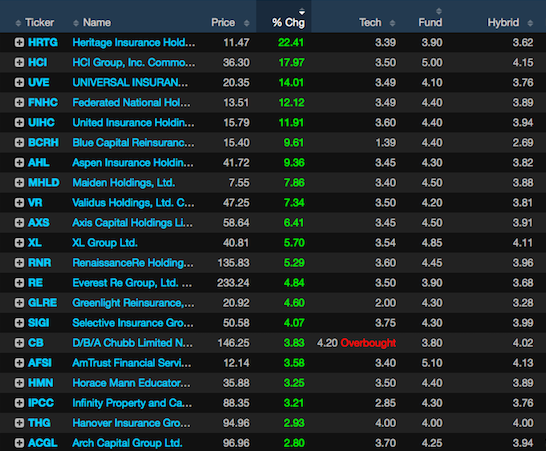546x451 pixels.
Task: Expand the VR row plus icon
Action: click(x=19, y=203)
